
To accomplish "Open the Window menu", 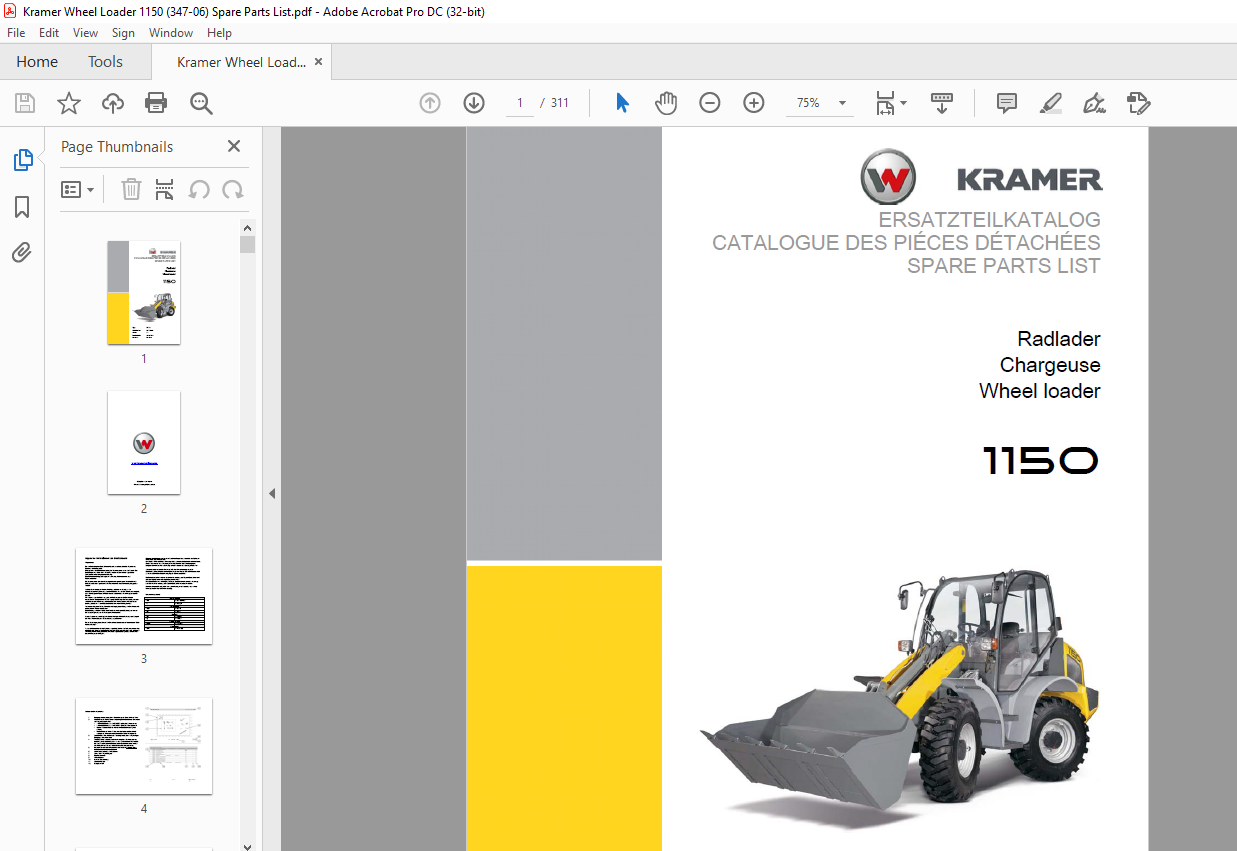I will point(171,33).
